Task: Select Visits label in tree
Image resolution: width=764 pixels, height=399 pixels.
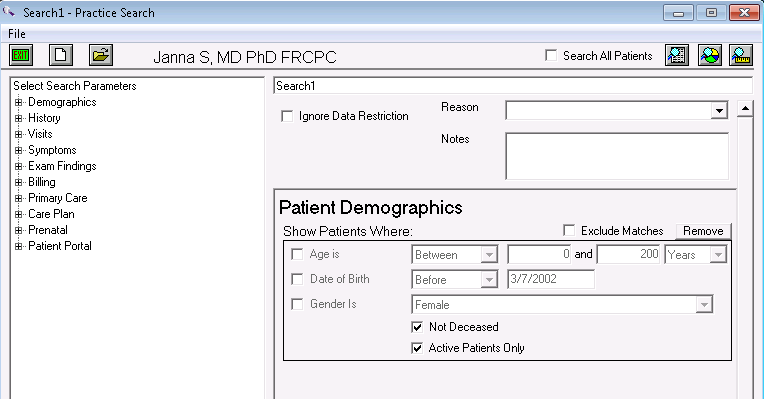Action: 40,134
